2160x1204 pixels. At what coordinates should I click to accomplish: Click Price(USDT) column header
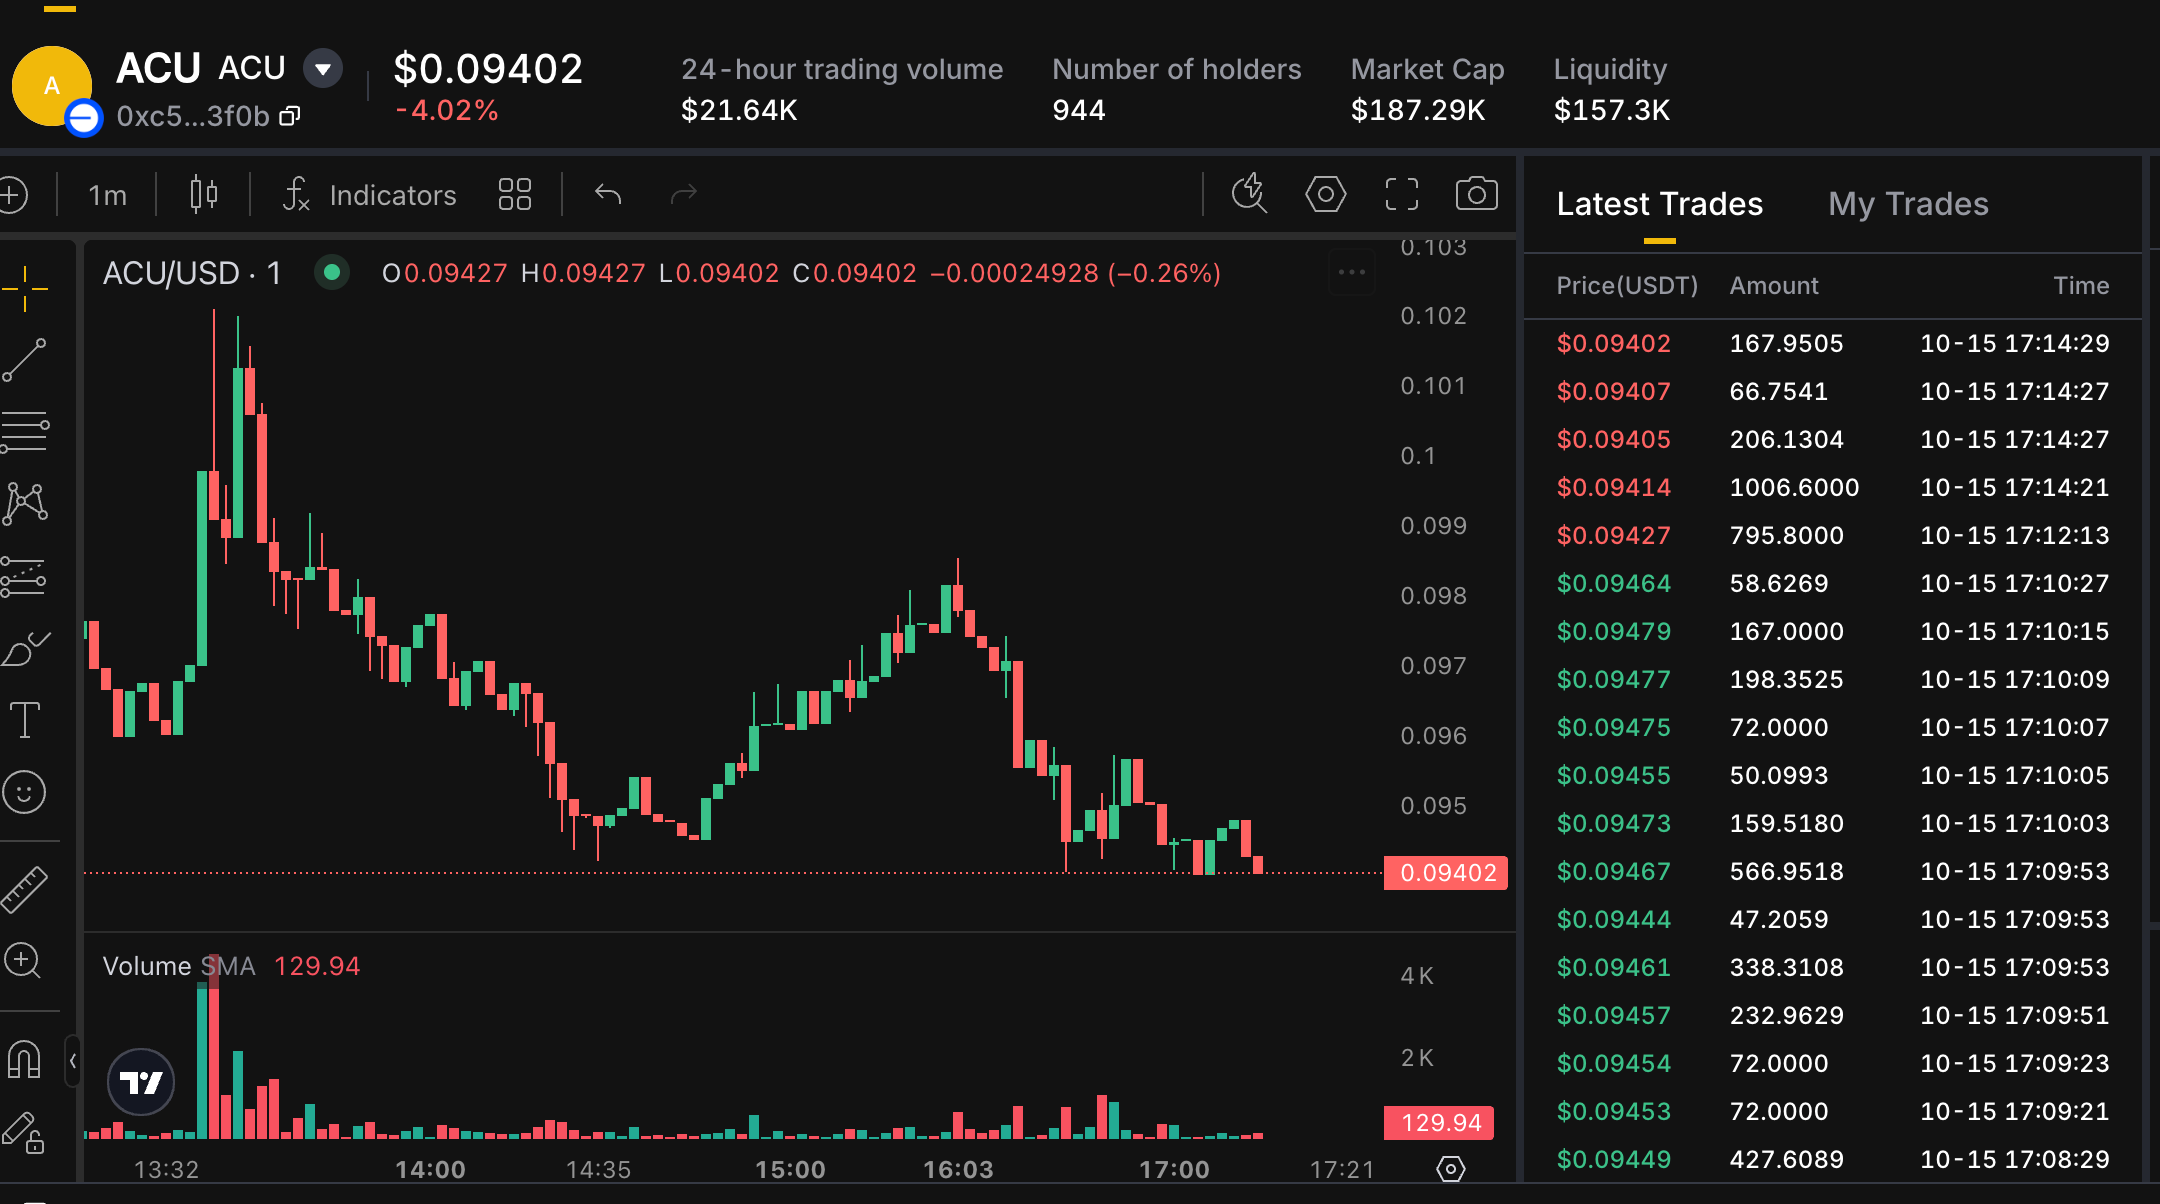pyautogui.click(x=1627, y=286)
